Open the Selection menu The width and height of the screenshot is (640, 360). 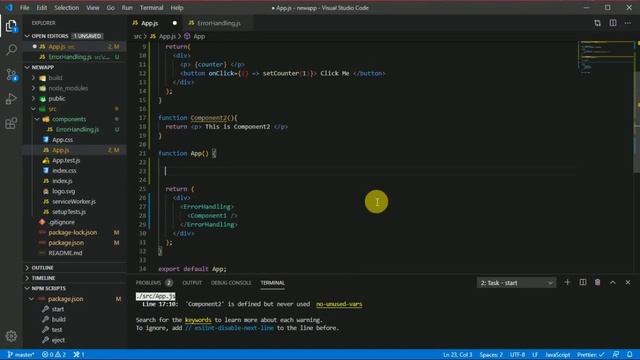point(67,8)
